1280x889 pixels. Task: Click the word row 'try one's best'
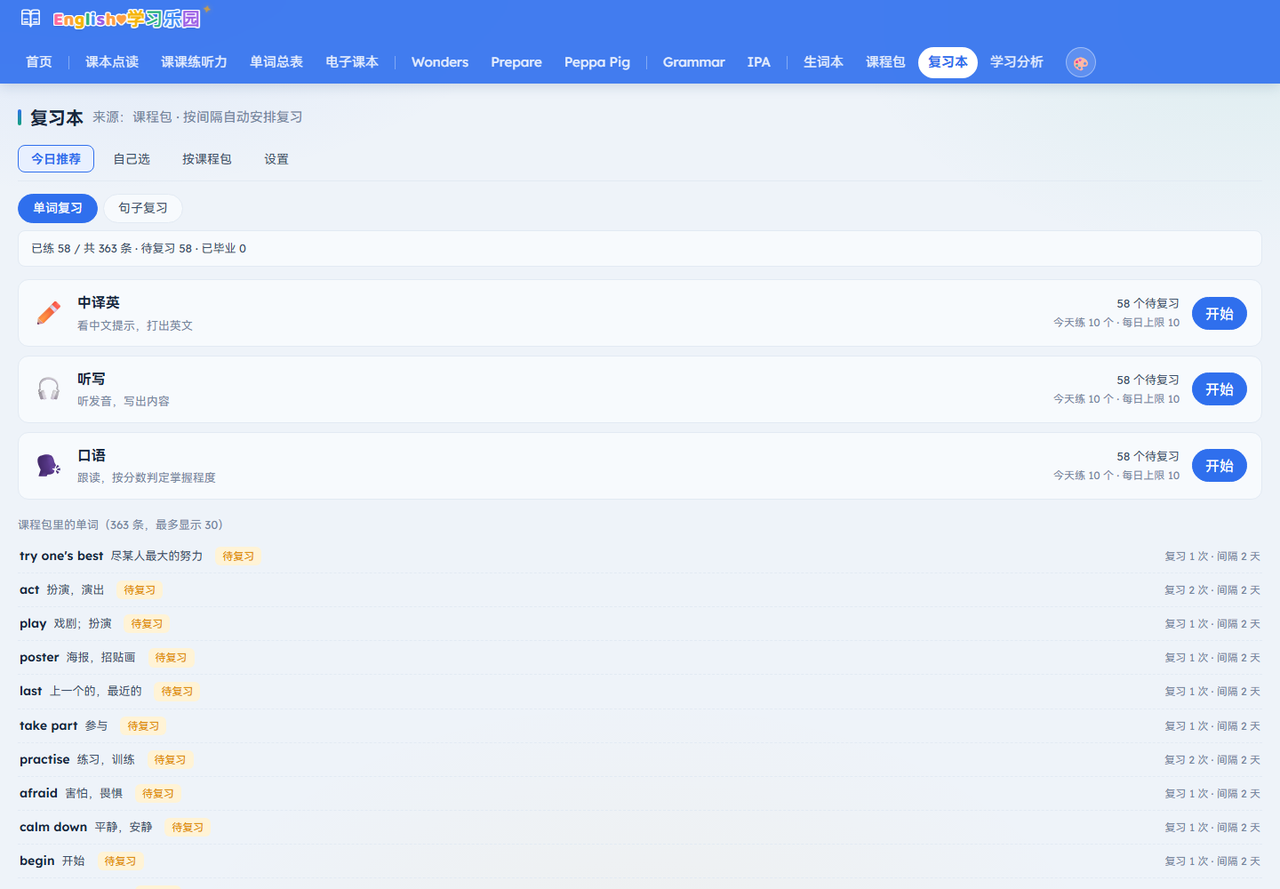(640, 556)
